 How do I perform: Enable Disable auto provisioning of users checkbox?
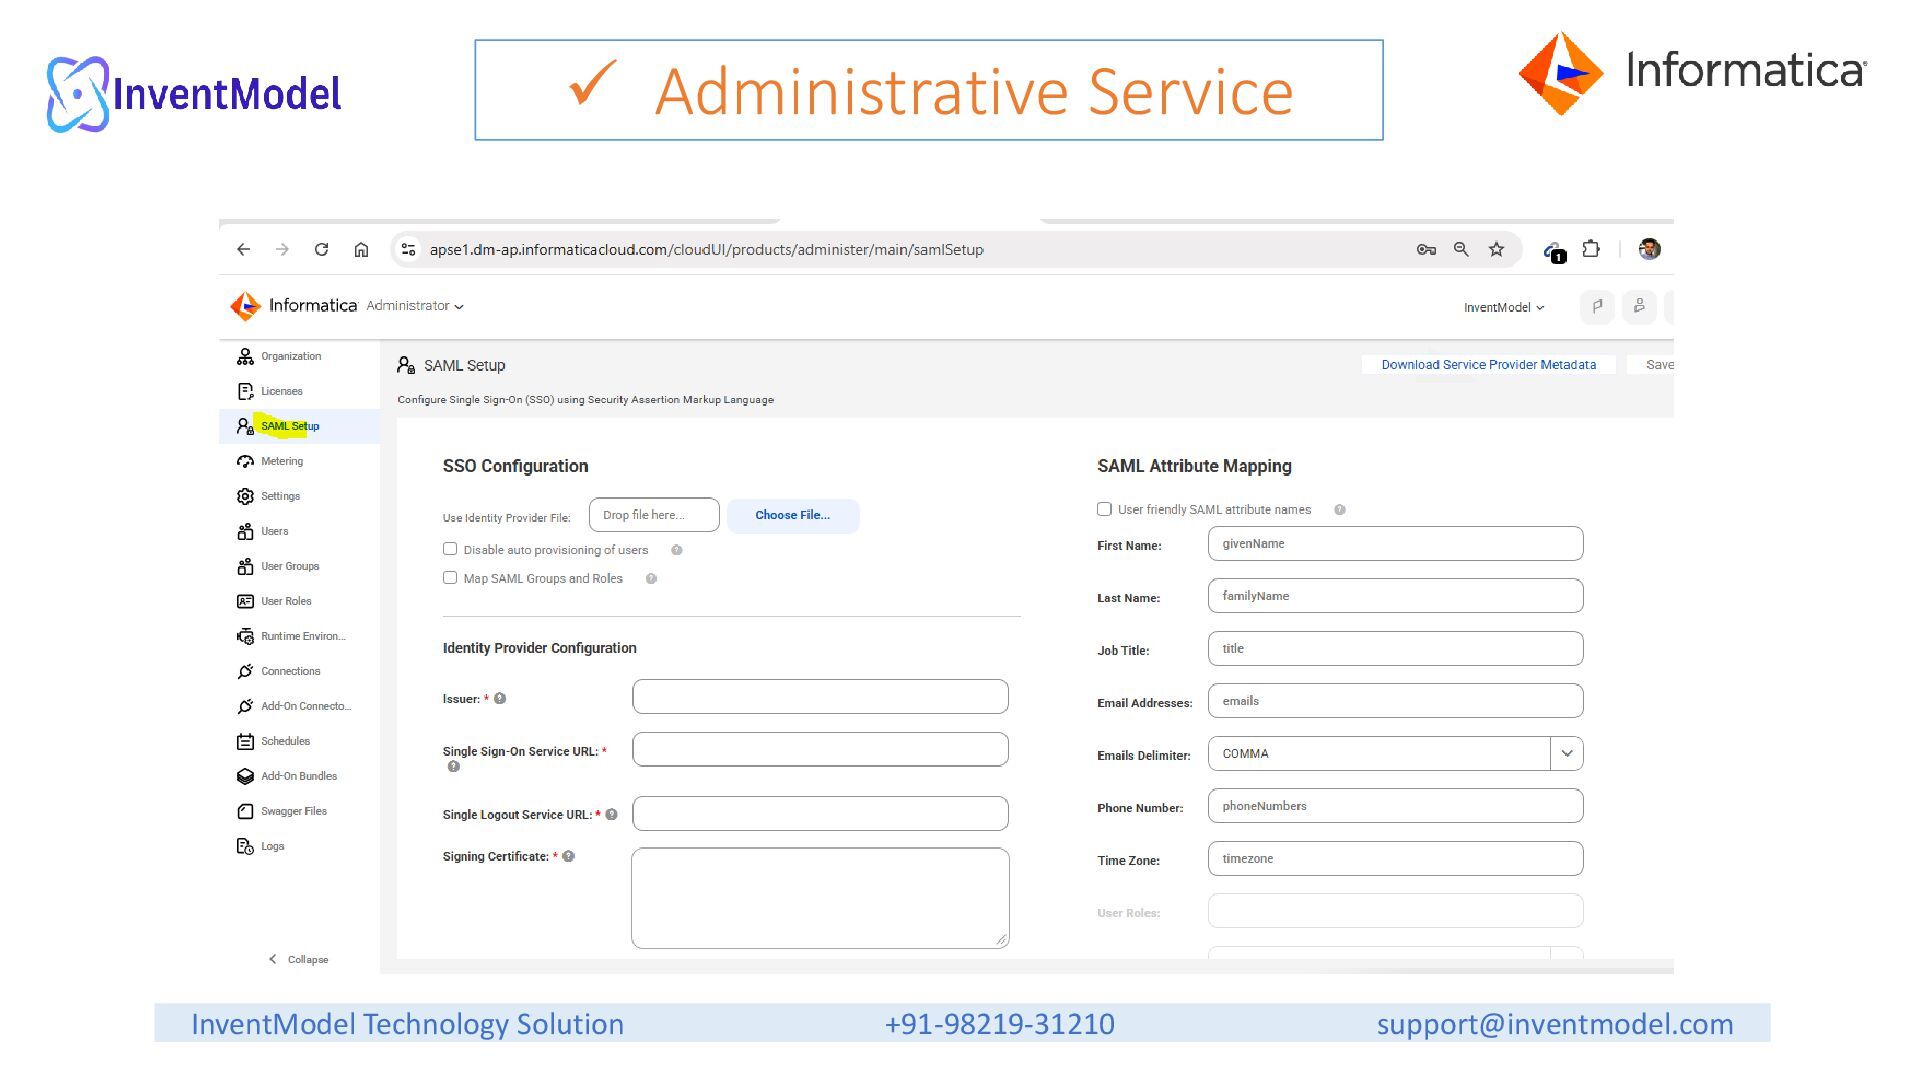tap(450, 550)
